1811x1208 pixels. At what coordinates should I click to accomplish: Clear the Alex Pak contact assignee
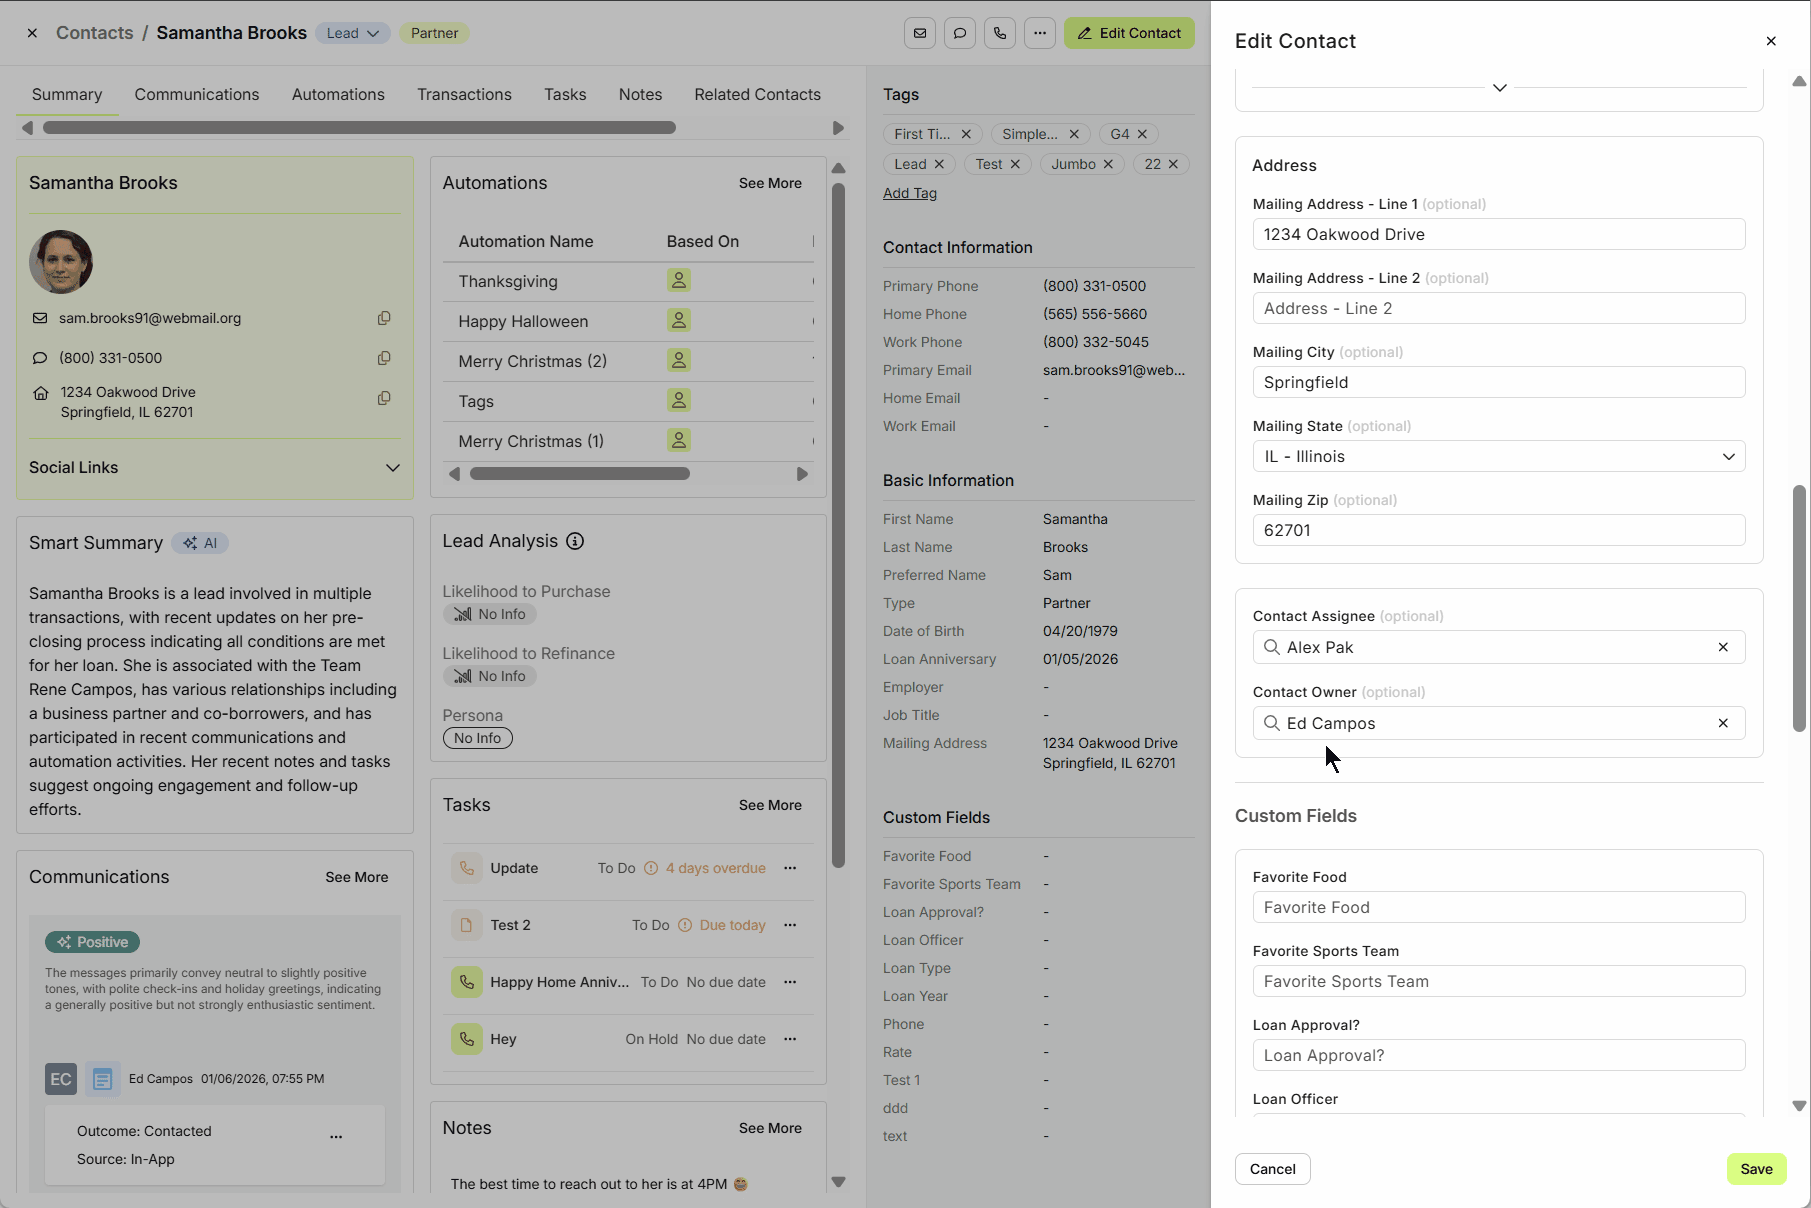click(x=1723, y=647)
